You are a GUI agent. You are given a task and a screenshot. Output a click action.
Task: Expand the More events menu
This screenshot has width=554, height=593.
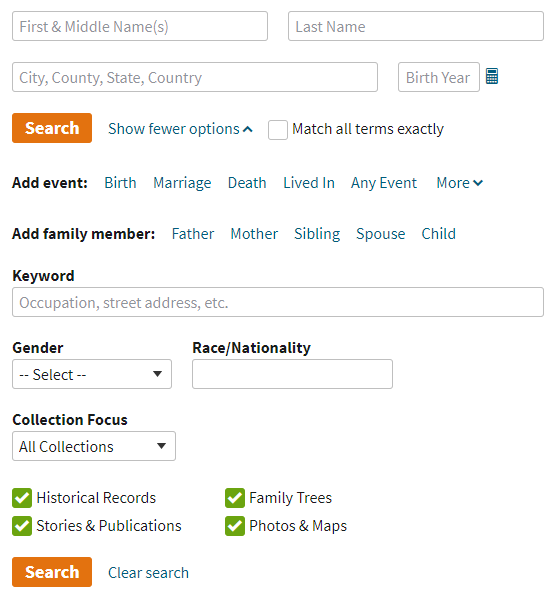coord(459,183)
